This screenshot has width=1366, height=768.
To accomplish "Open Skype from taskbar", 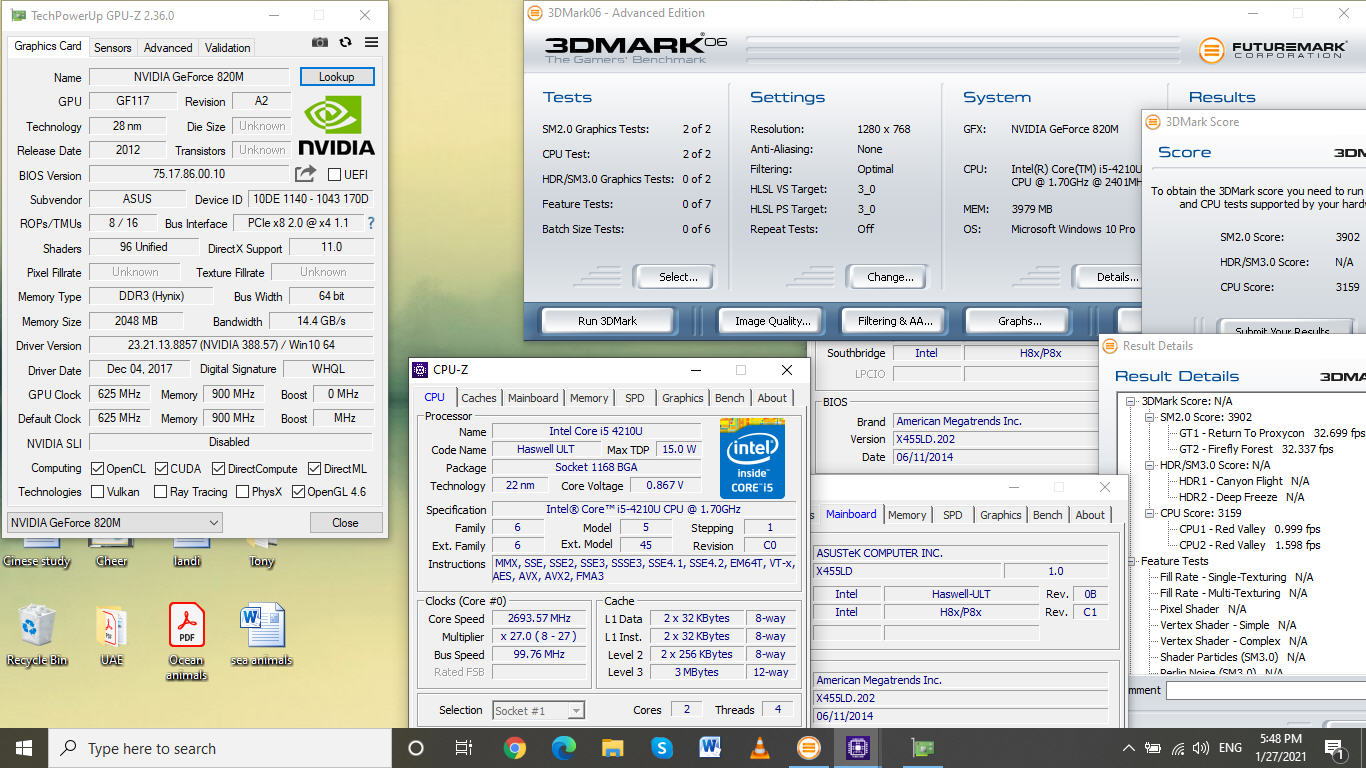I will 662,748.
